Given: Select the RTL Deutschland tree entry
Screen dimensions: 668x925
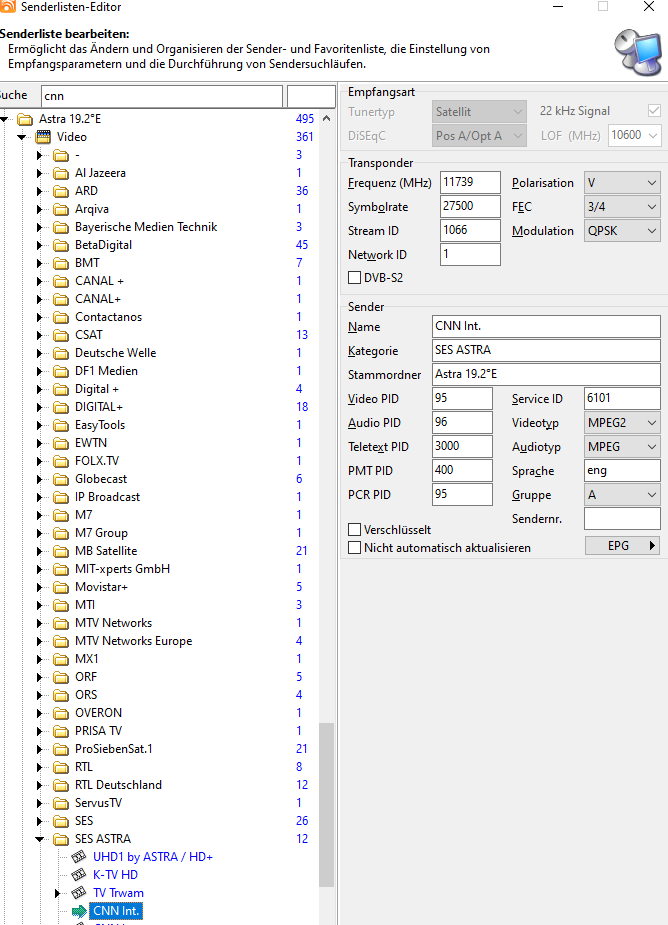Looking at the screenshot, I should coord(118,785).
